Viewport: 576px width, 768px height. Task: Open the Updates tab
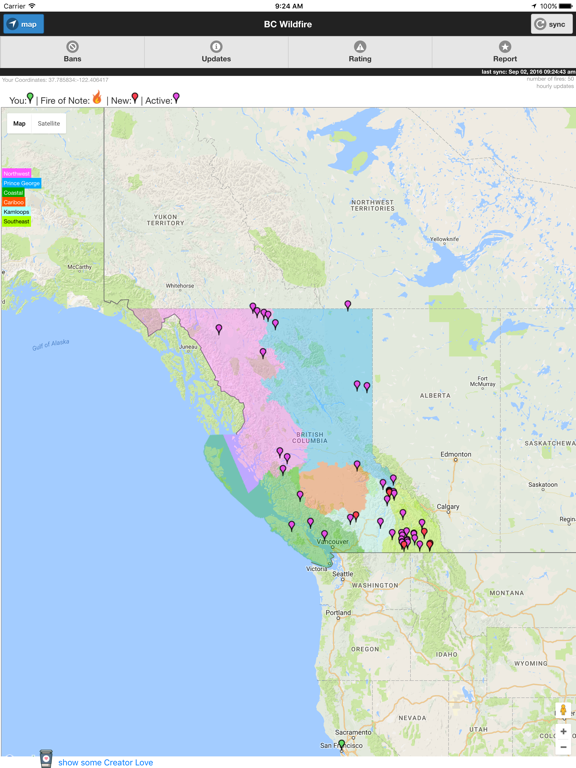(216, 52)
